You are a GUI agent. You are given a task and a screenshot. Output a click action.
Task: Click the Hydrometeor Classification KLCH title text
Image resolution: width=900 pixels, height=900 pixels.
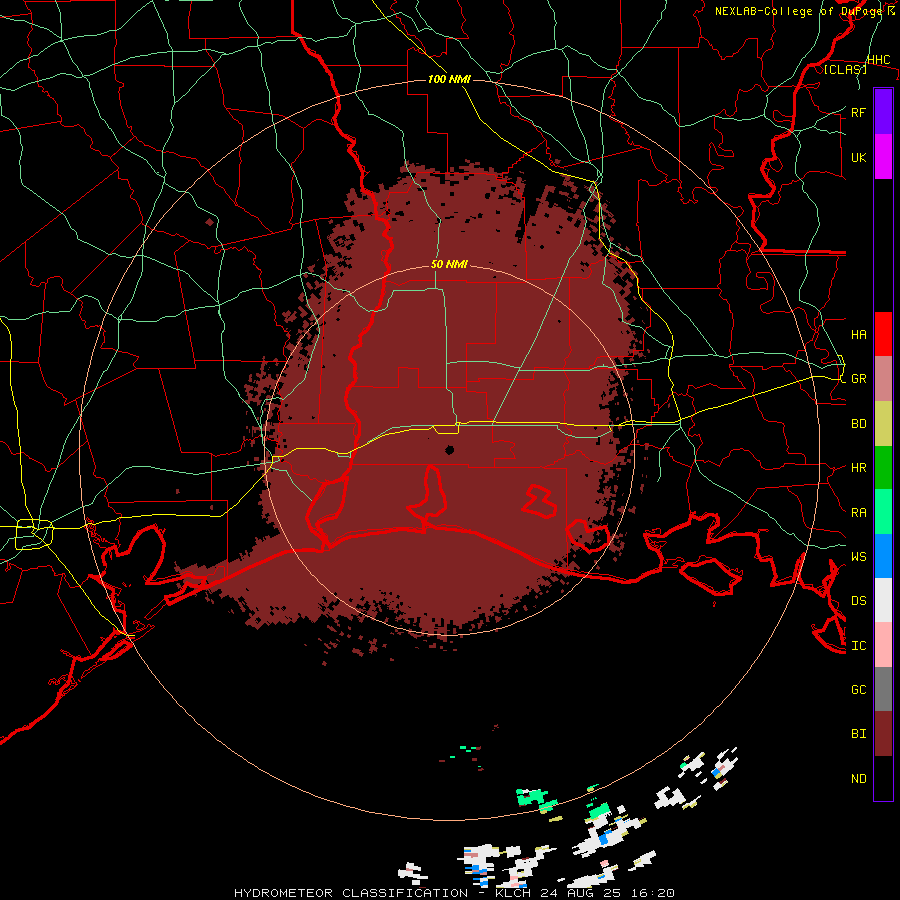(x=453, y=893)
